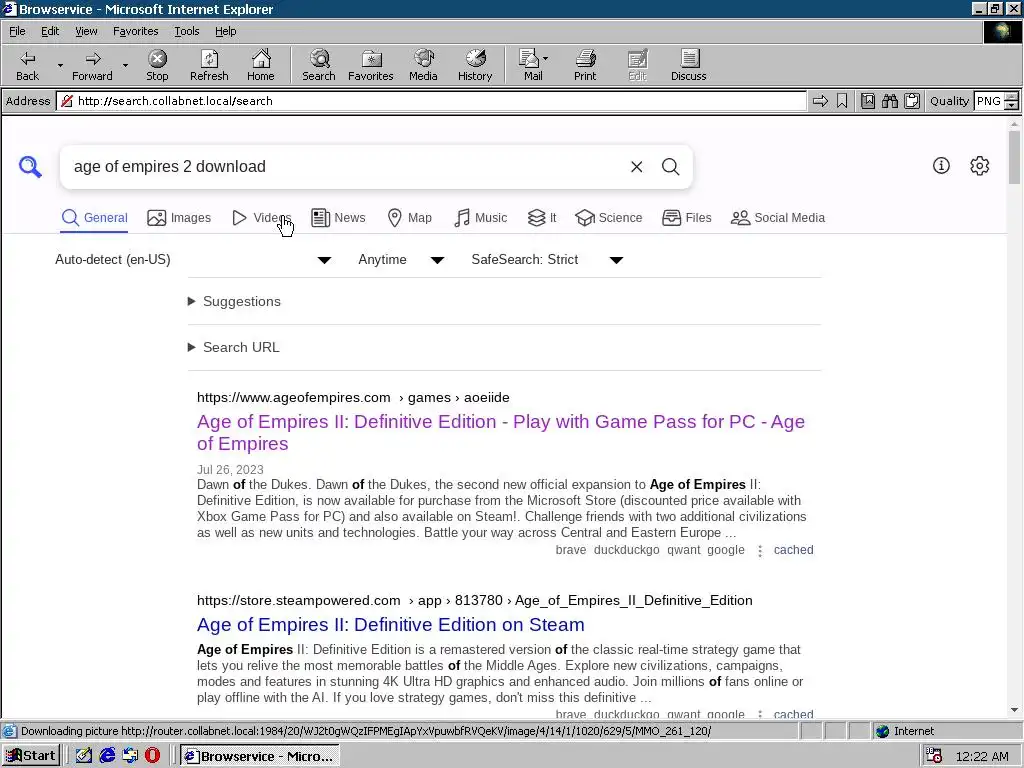This screenshot has height=768, width=1024.
Task: Open the Help menu
Action: [225, 31]
